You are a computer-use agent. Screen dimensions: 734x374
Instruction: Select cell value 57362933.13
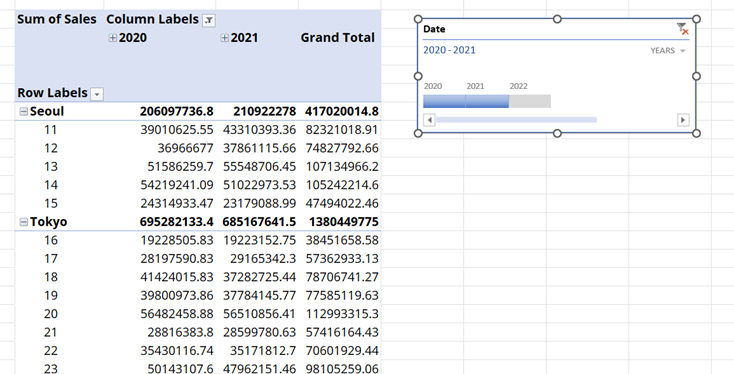coord(342,258)
